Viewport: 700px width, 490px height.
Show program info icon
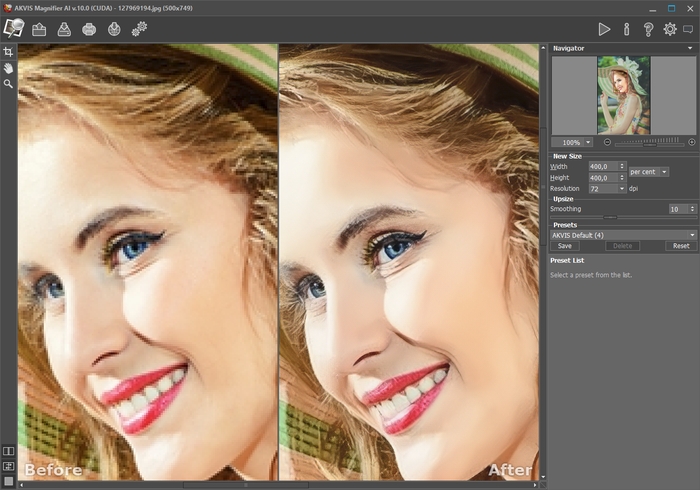626,29
